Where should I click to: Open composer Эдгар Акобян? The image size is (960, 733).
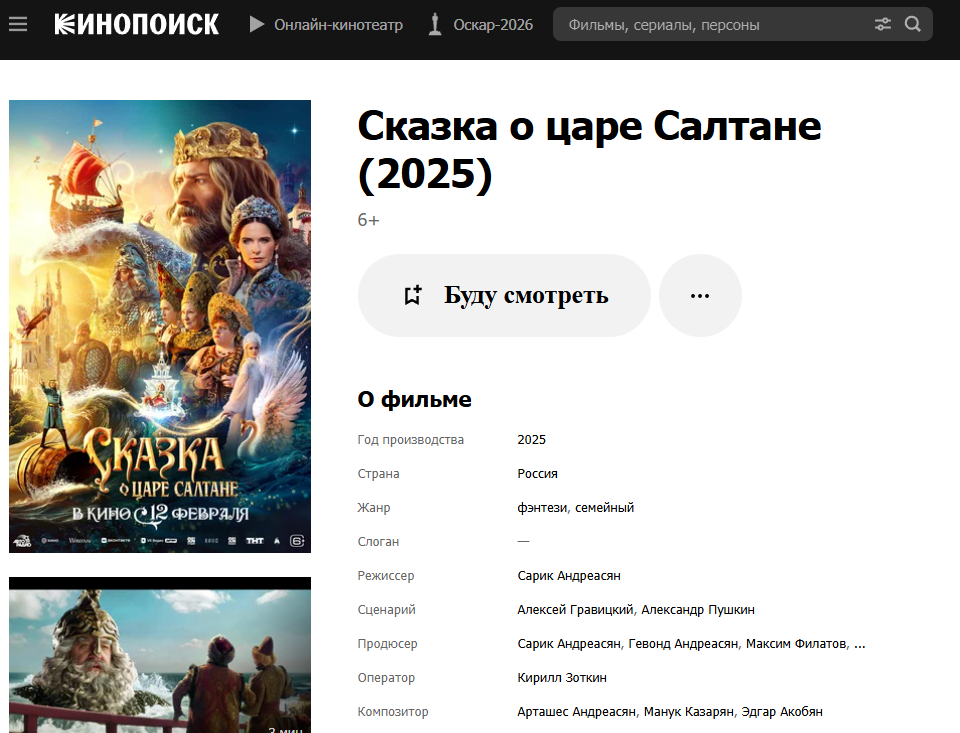pyautogui.click(x=782, y=712)
